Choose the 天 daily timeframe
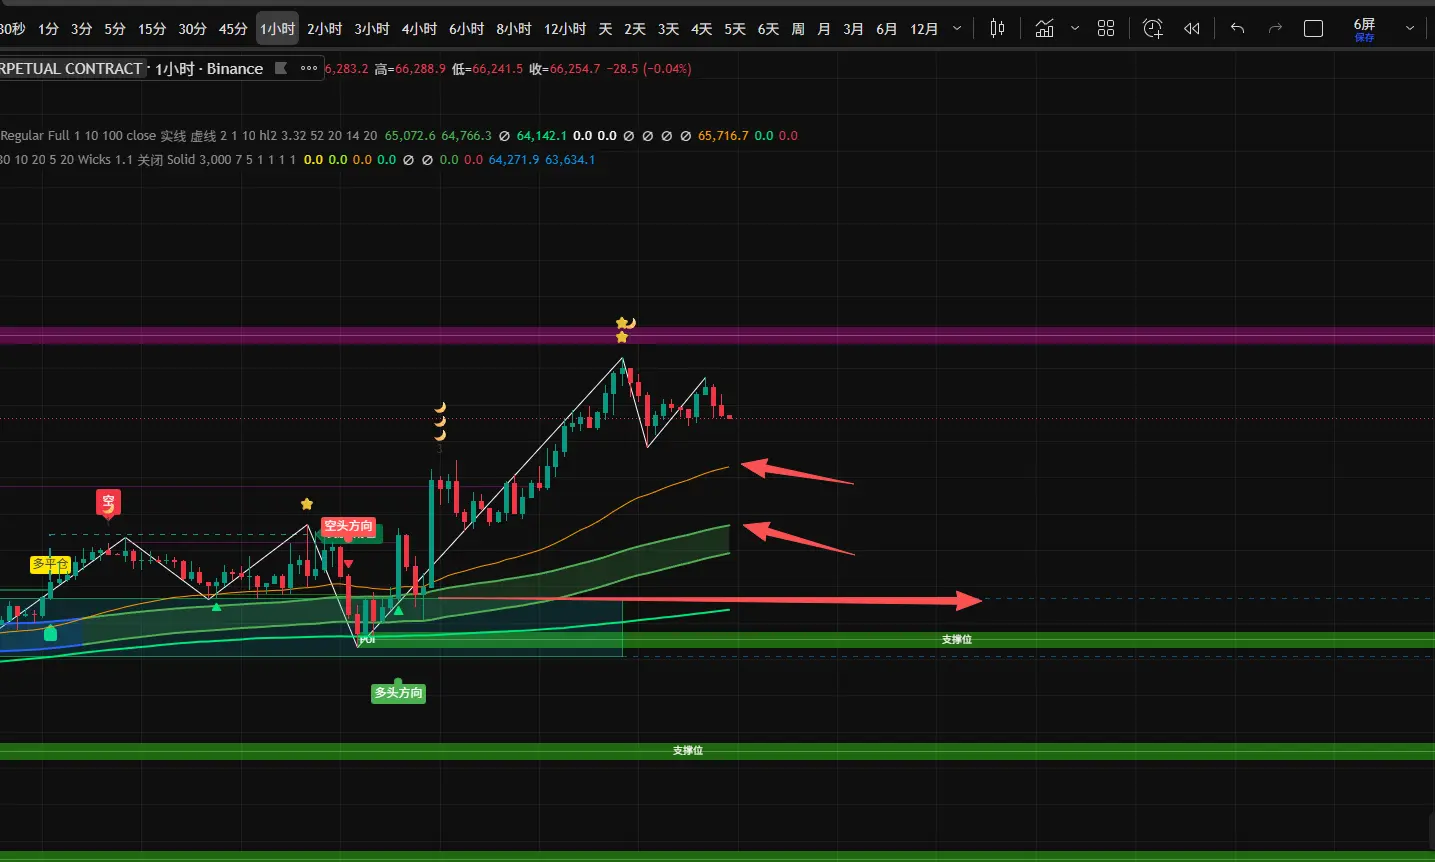1435x862 pixels. [605, 29]
